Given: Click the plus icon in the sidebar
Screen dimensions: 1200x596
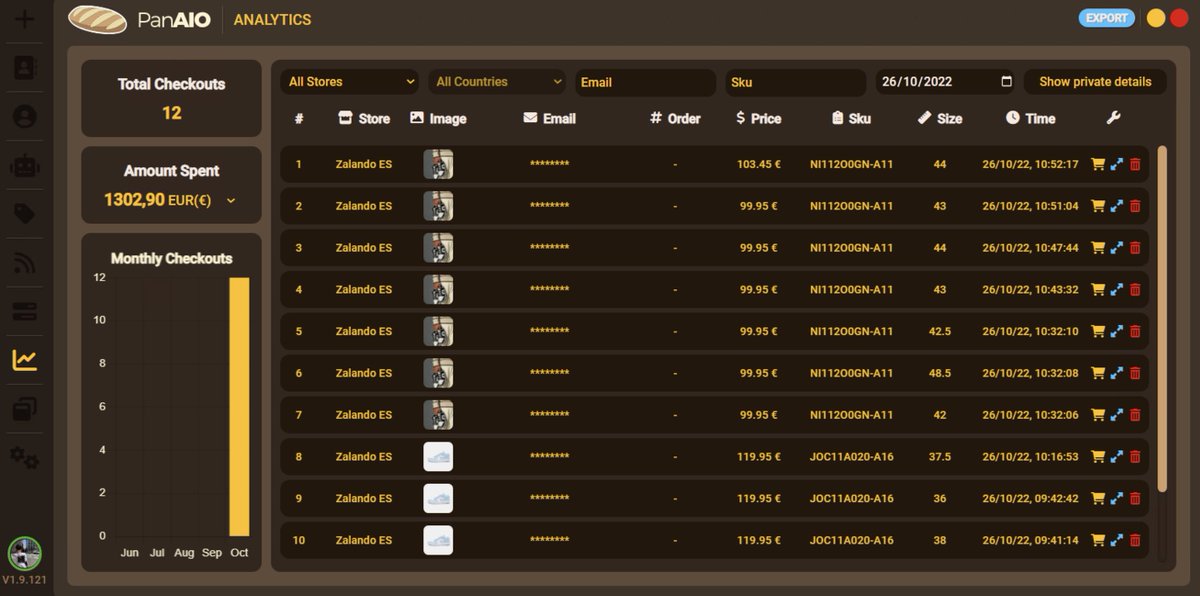Looking at the screenshot, I should point(25,19).
